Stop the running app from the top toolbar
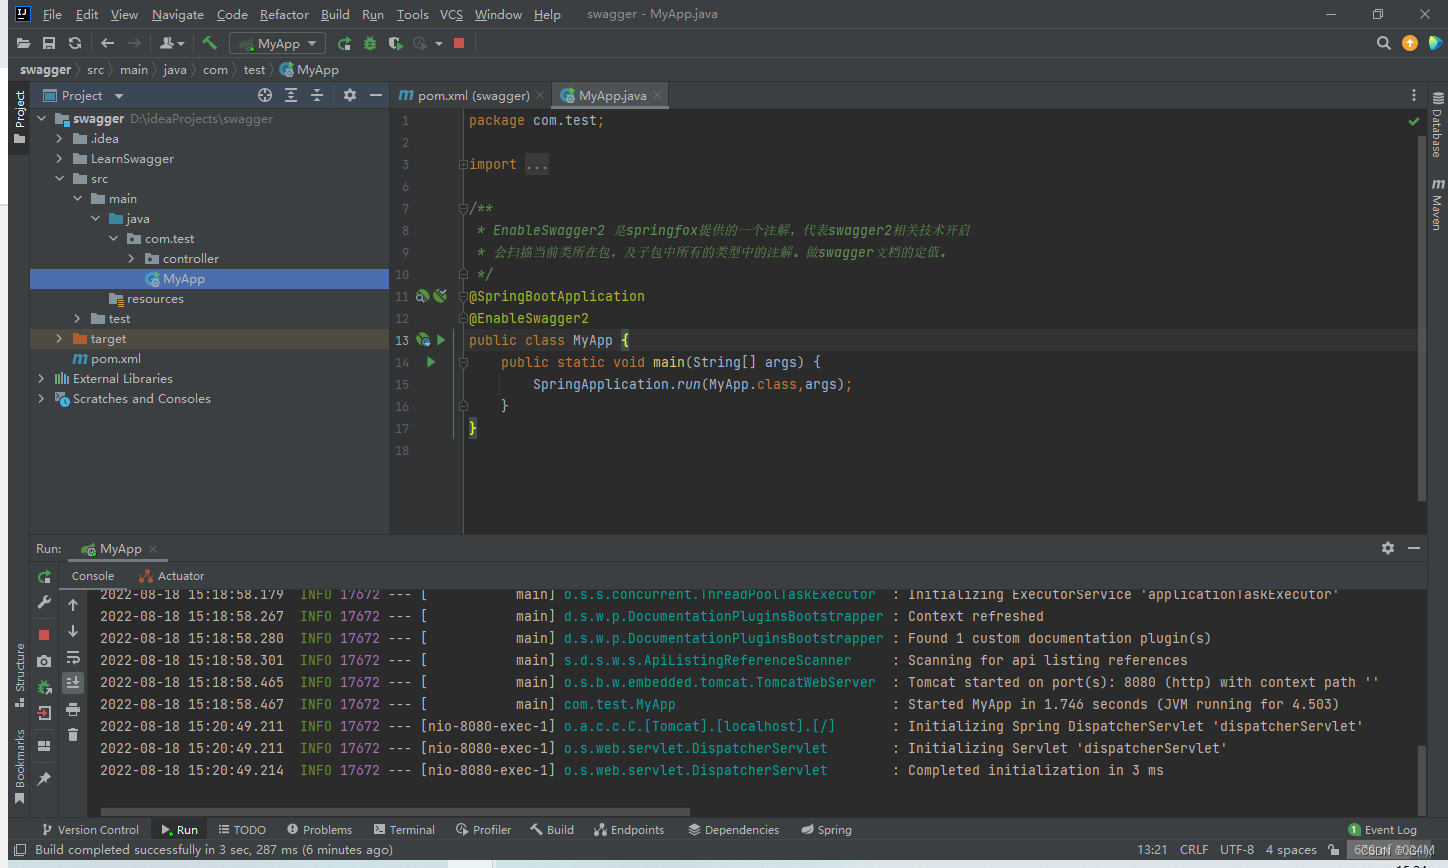This screenshot has height=868, width=1448. click(459, 43)
